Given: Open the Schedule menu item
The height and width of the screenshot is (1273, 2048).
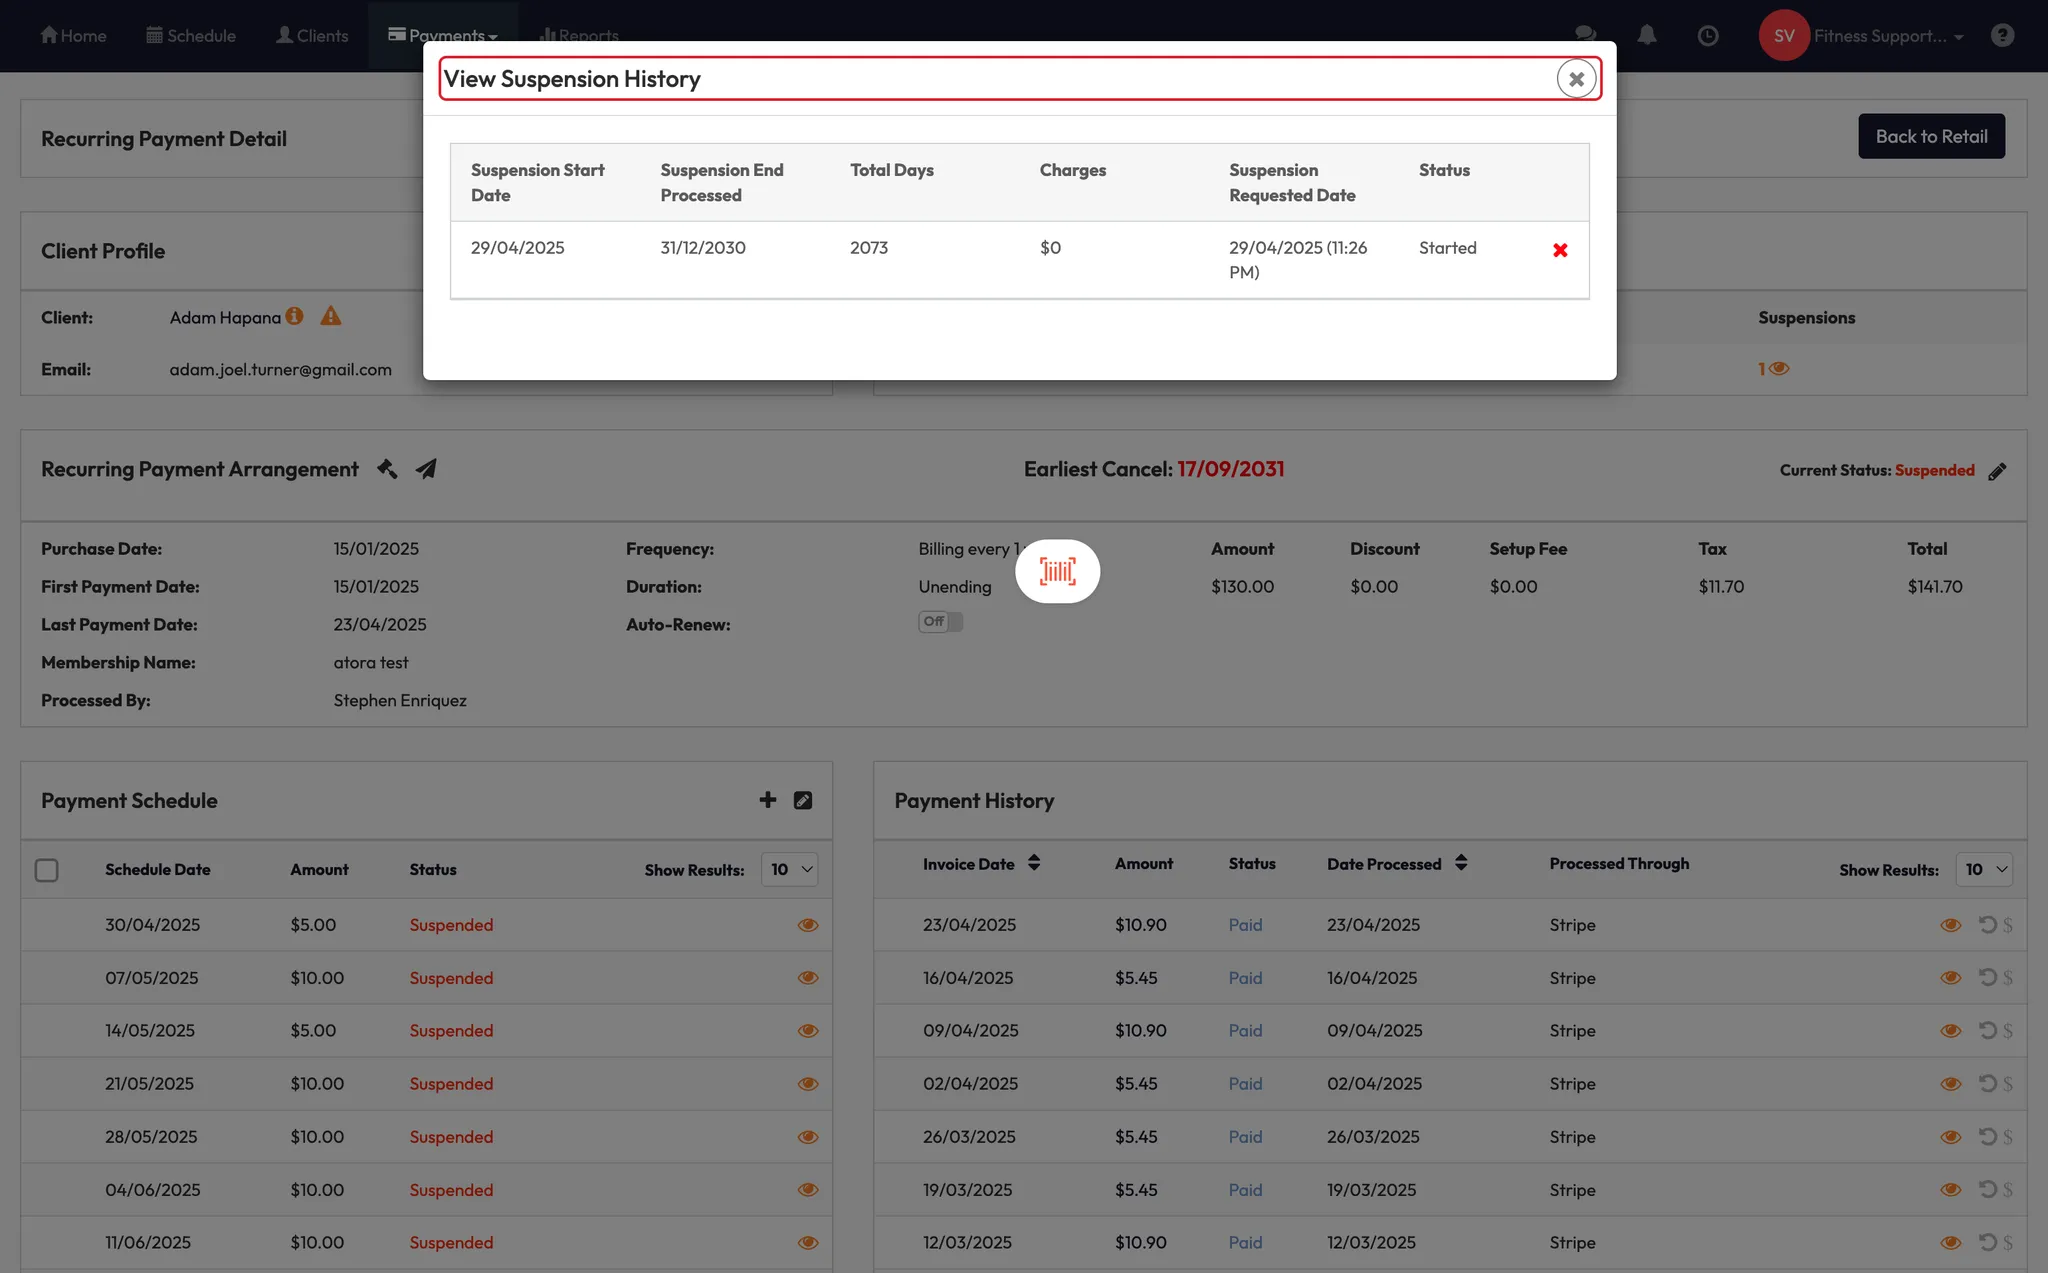Looking at the screenshot, I should click(x=191, y=36).
